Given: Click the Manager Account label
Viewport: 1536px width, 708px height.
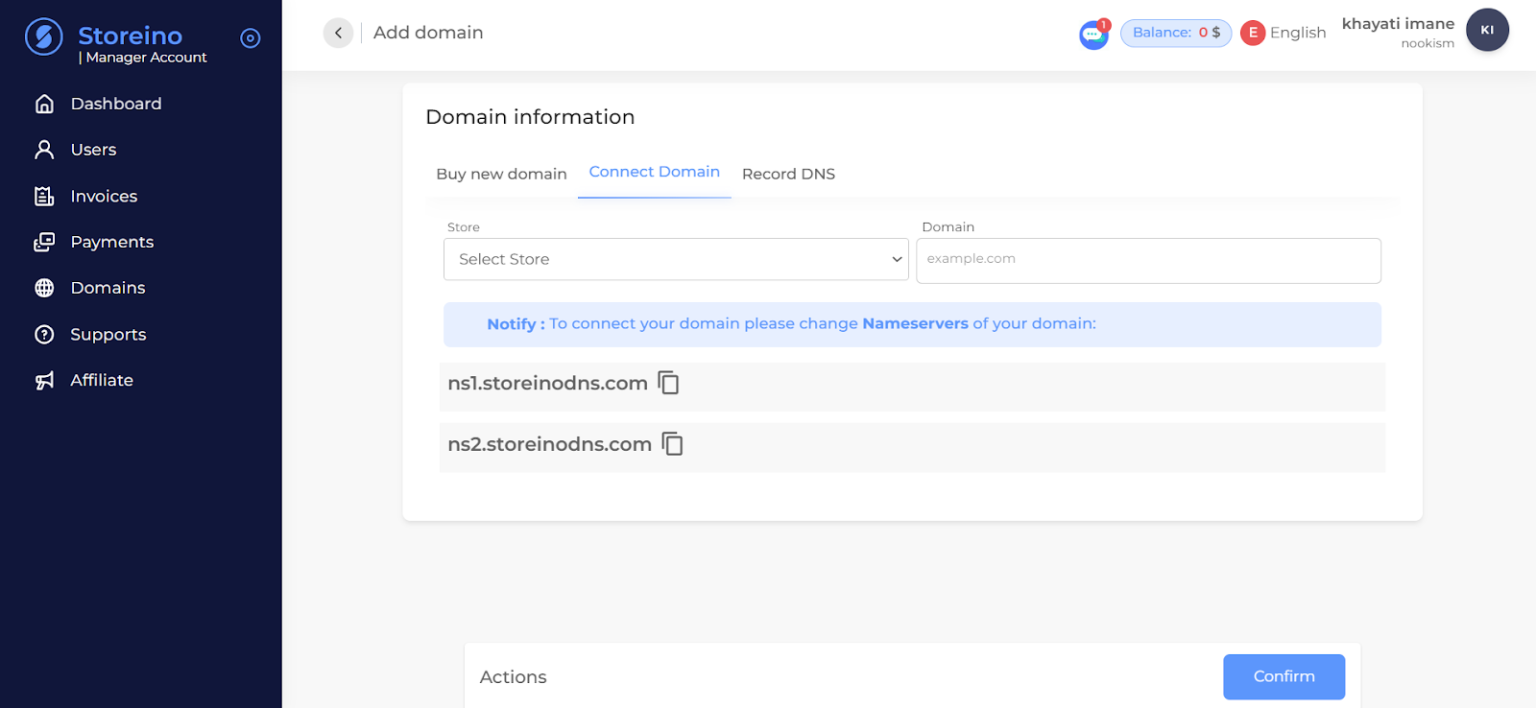Looking at the screenshot, I should [x=143, y=58].
